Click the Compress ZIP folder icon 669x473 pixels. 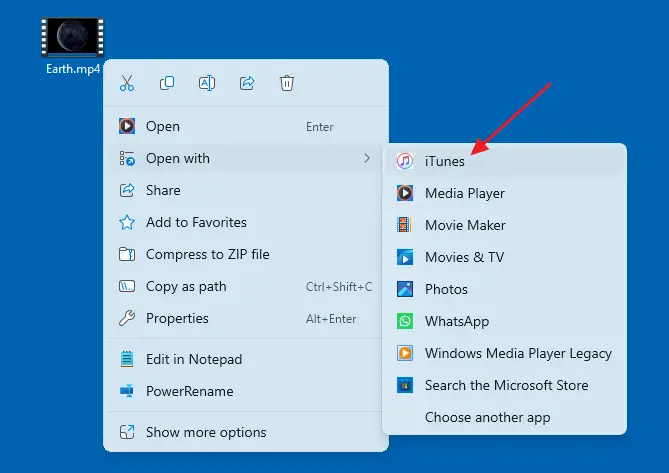pyautogui.click(x=127, y=254)
